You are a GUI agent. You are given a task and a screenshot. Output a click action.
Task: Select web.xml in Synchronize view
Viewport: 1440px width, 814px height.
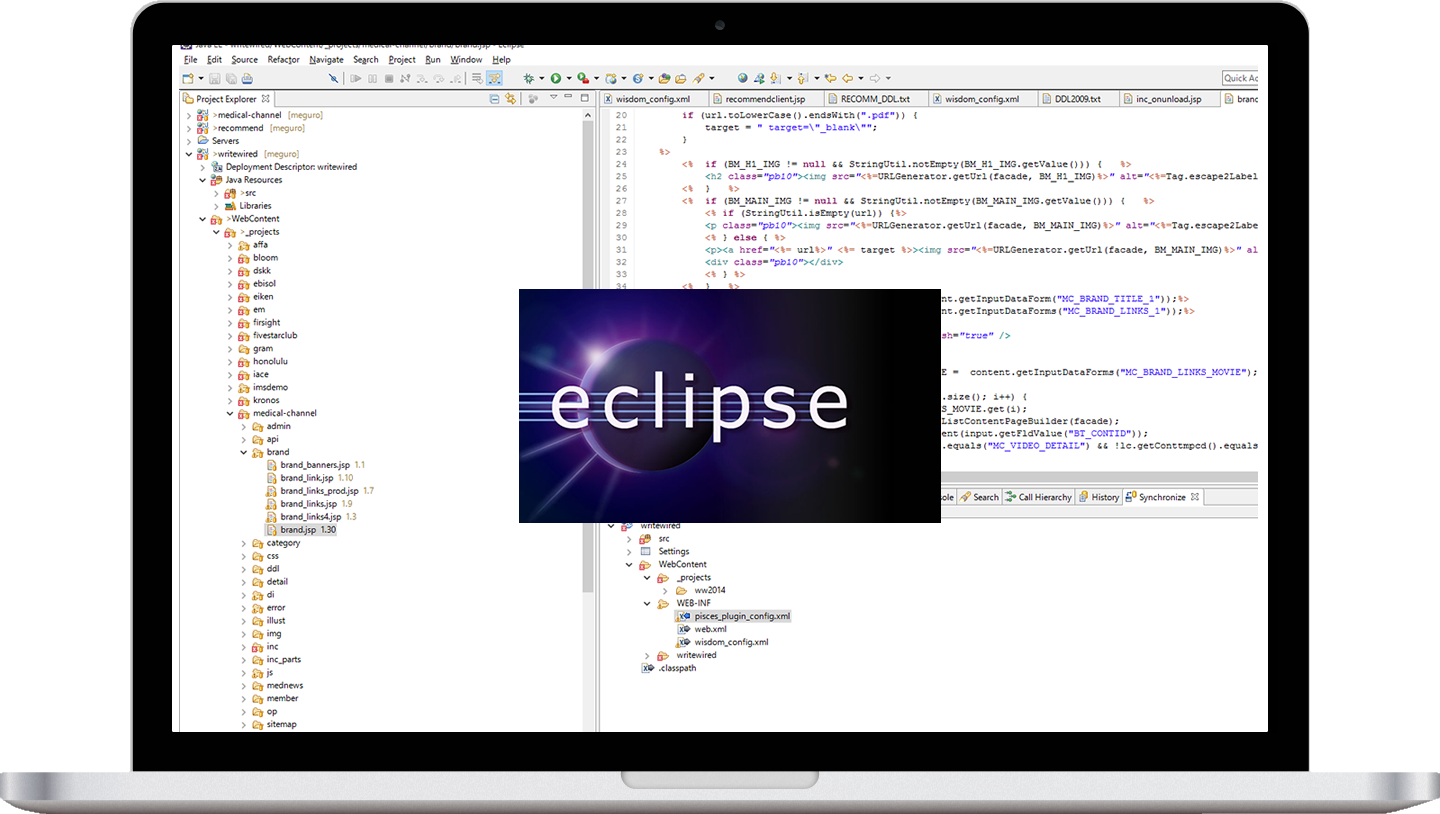point(702,630)
